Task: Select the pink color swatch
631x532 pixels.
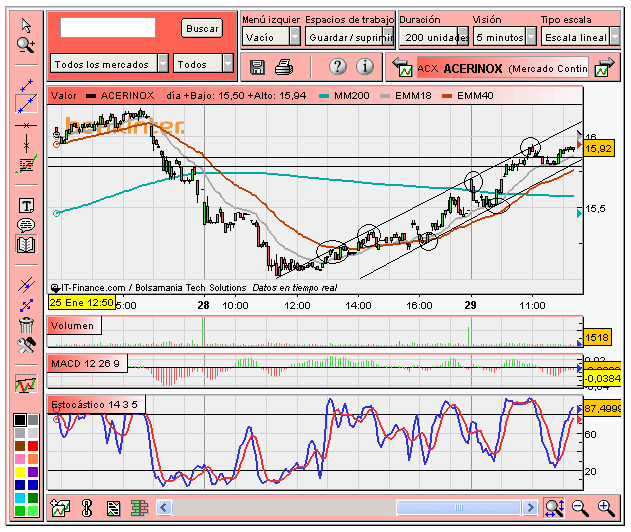Action: [x=20, y=459]
